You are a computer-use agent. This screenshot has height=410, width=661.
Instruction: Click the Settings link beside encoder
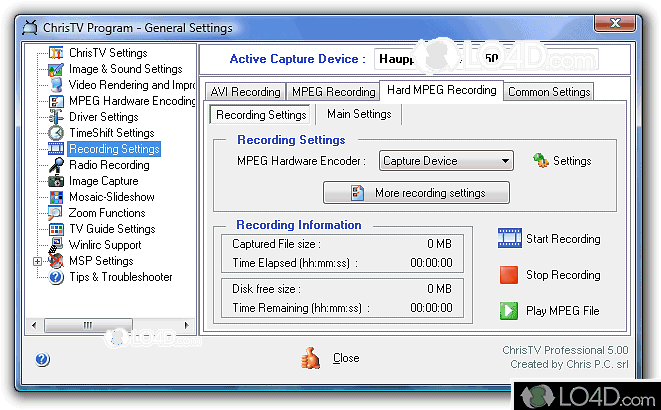(572, 161)
